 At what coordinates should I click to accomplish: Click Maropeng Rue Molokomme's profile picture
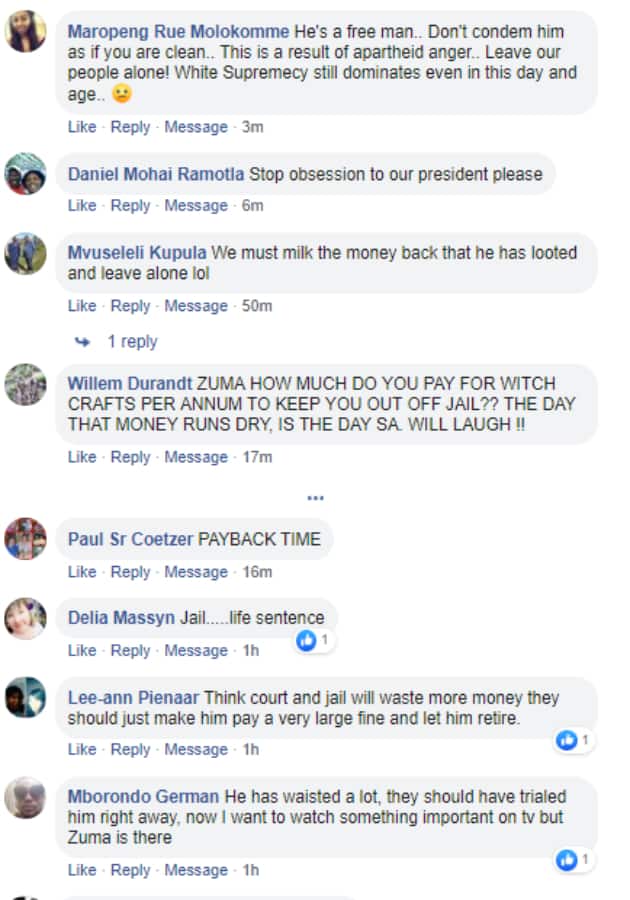[x=25, y=31]
